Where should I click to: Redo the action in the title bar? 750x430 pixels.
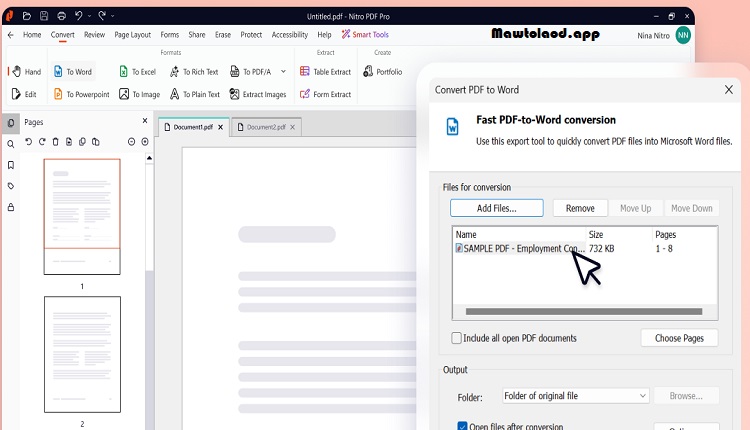tap(102, 16)
